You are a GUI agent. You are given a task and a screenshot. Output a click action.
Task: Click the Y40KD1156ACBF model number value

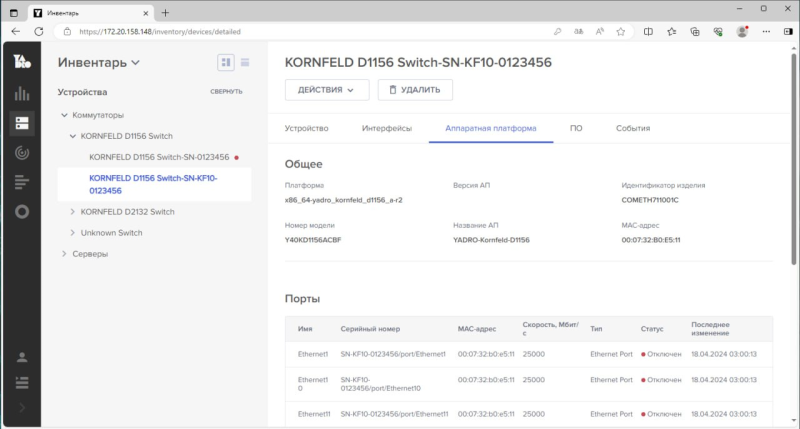click(x=313, y=240)
